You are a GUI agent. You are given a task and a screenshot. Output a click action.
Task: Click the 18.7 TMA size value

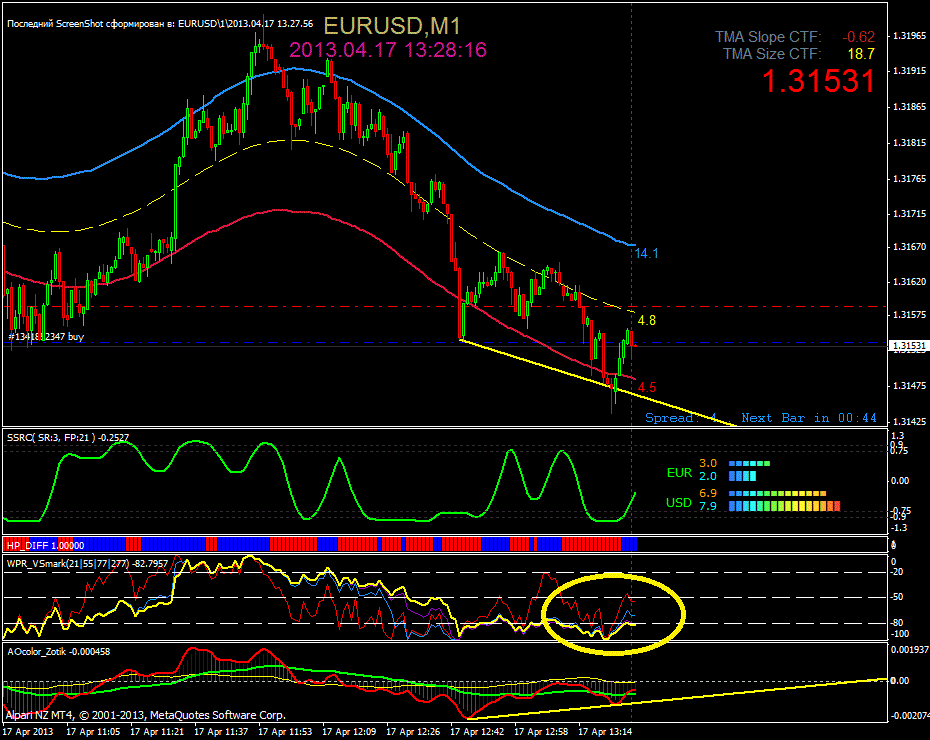pos(861,54)
